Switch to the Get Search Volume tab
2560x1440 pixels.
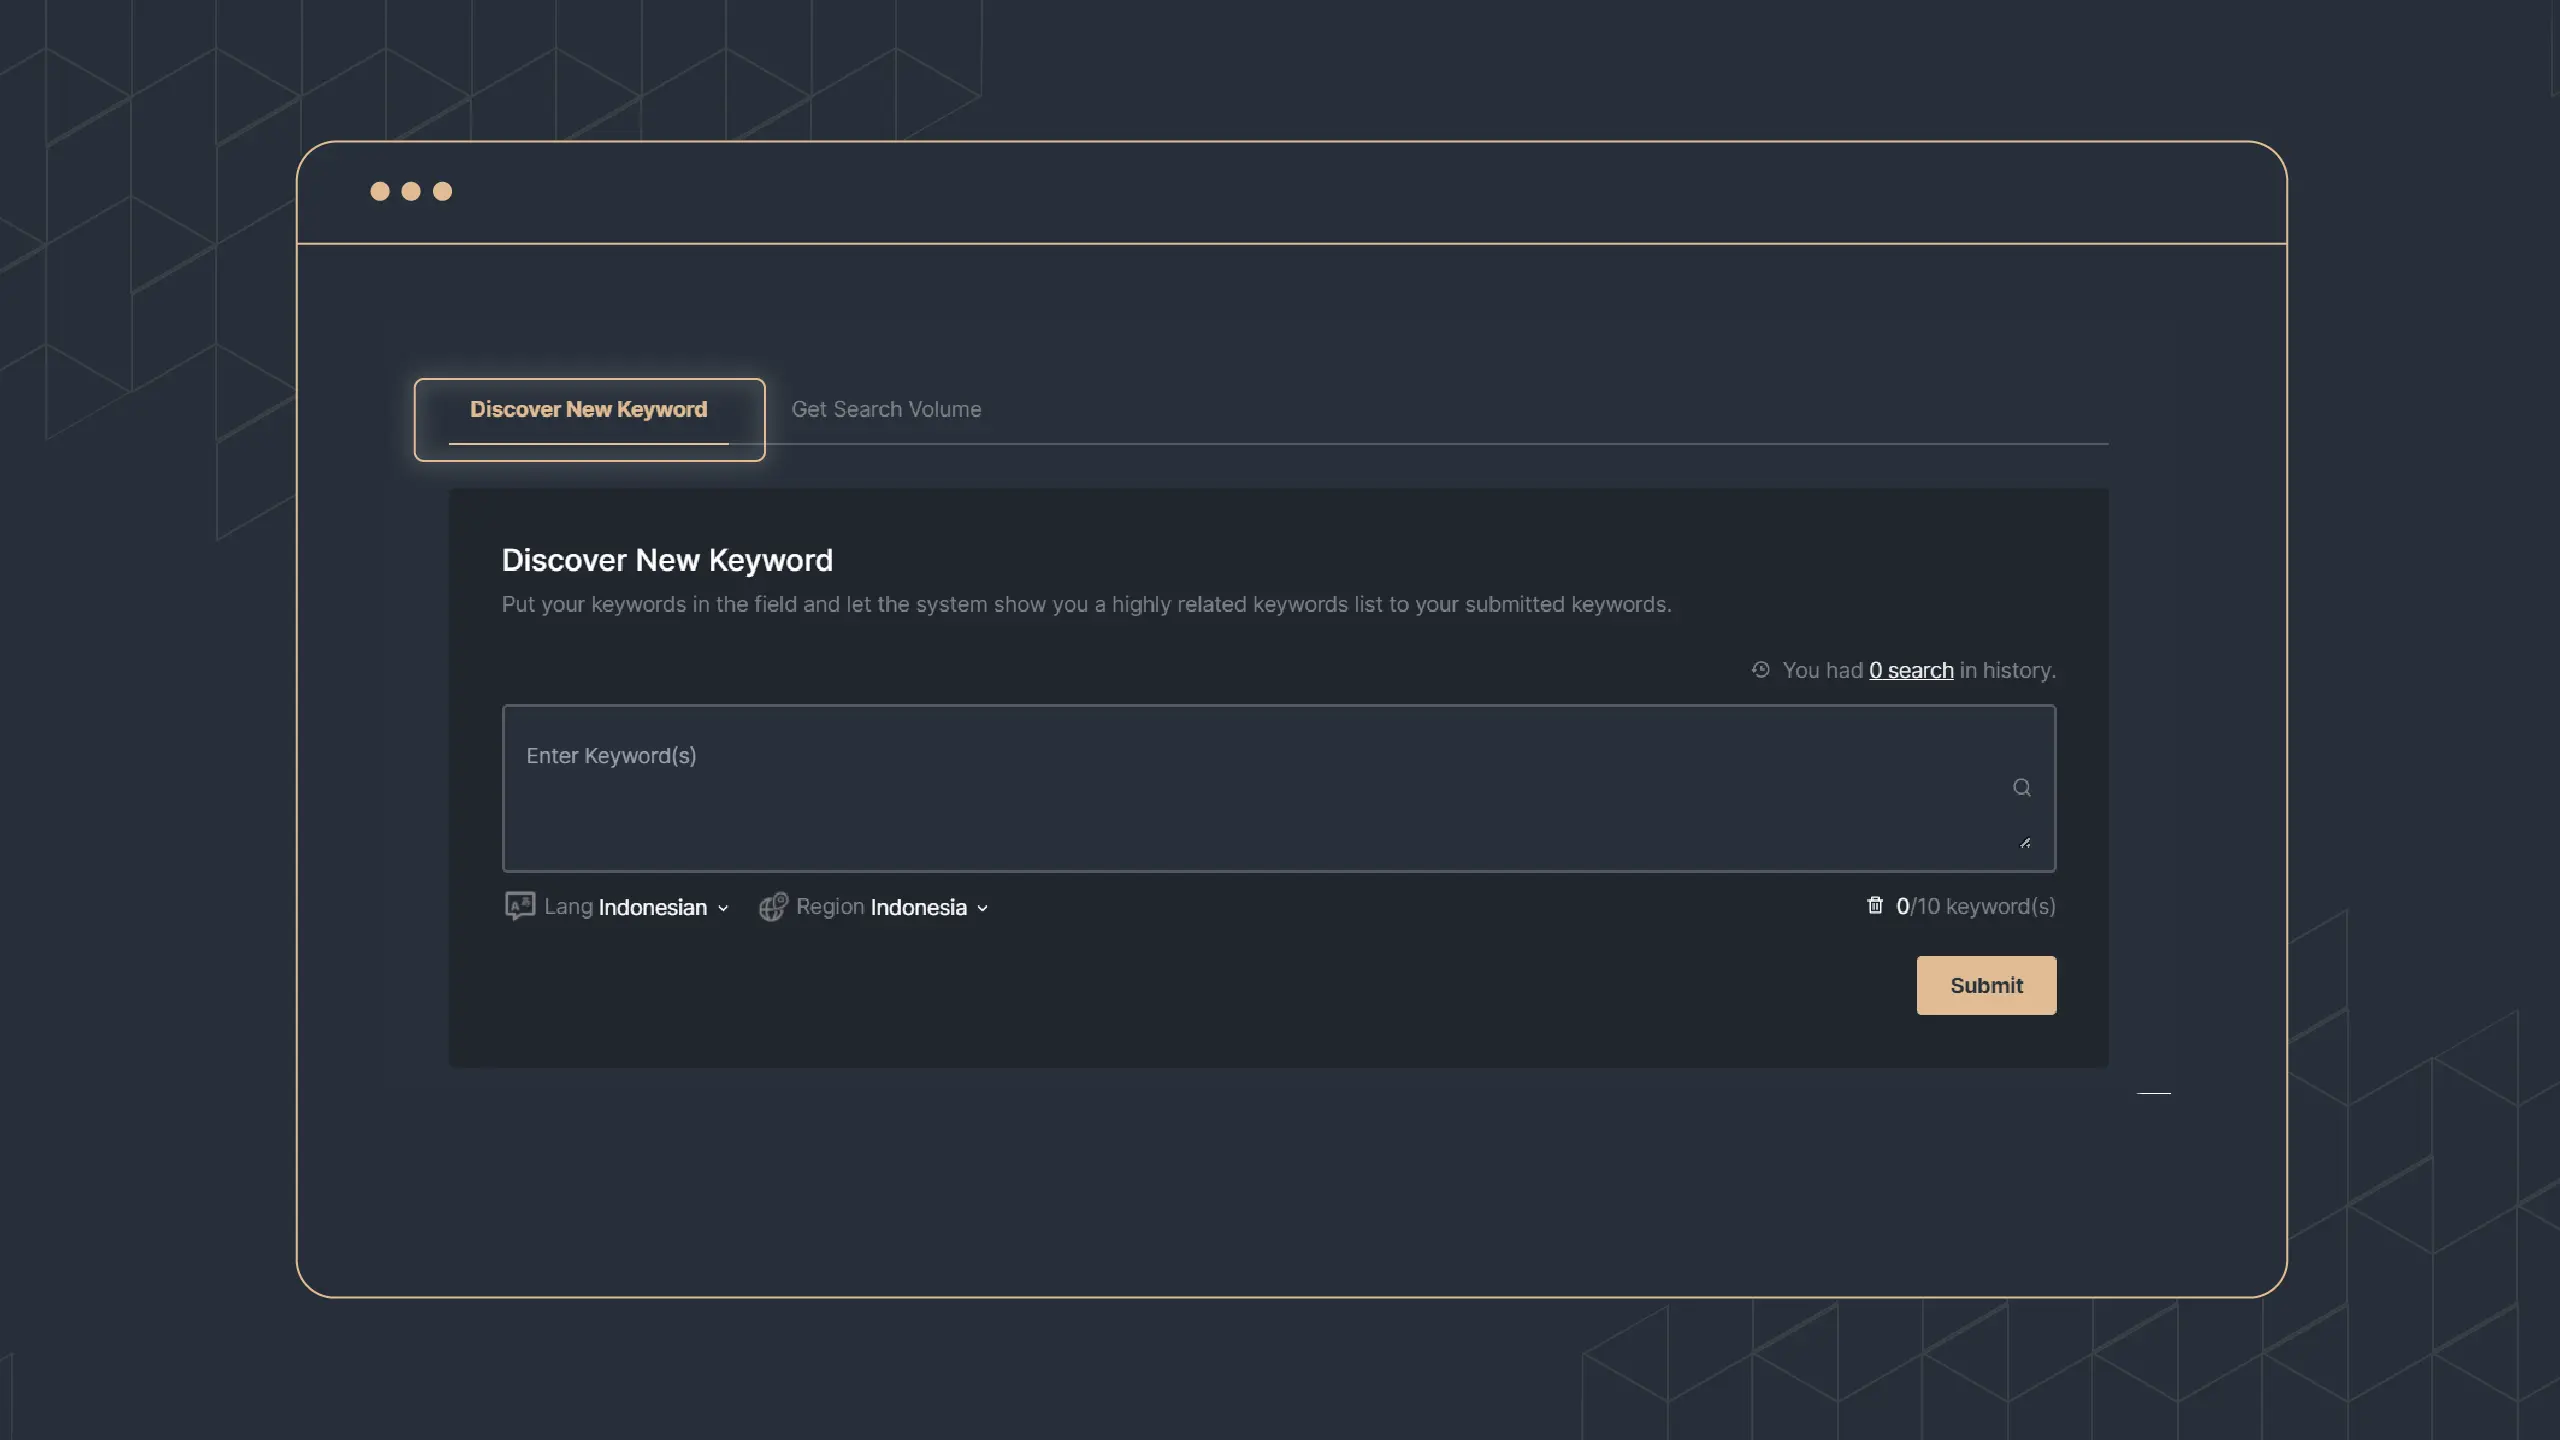[886, 408]
